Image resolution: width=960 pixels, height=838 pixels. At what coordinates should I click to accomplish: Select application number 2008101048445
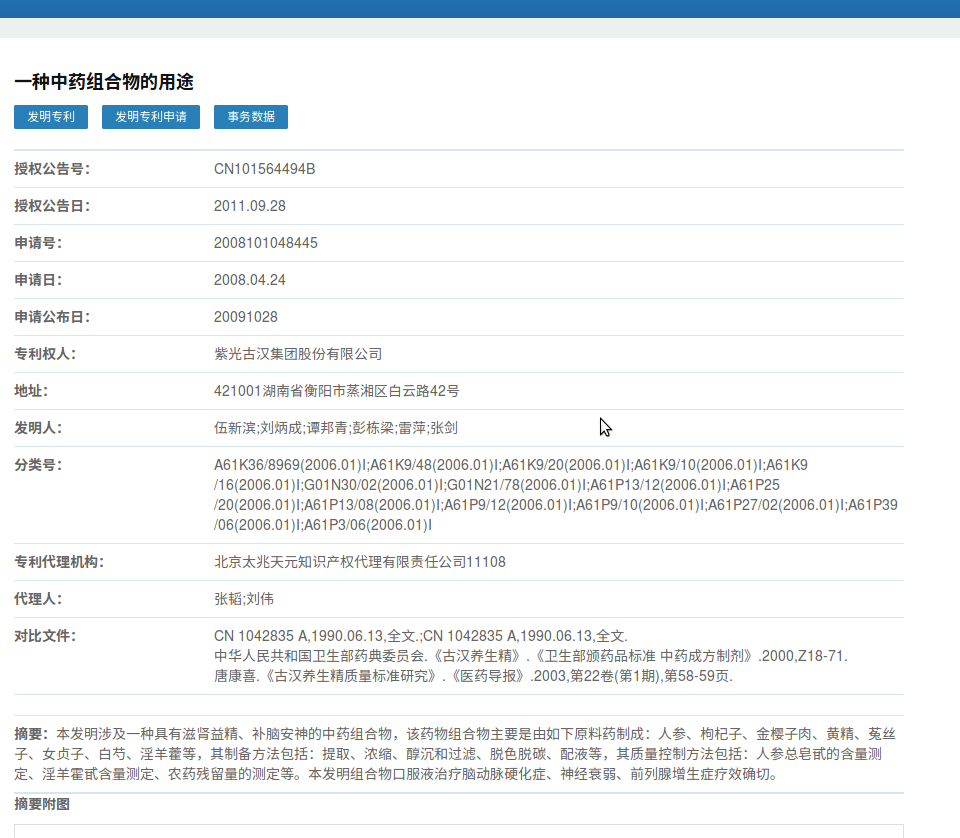[x=266, y=243]
